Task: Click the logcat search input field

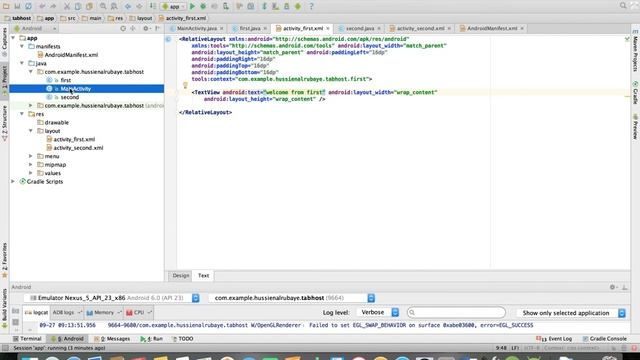Action: (456, 313)
